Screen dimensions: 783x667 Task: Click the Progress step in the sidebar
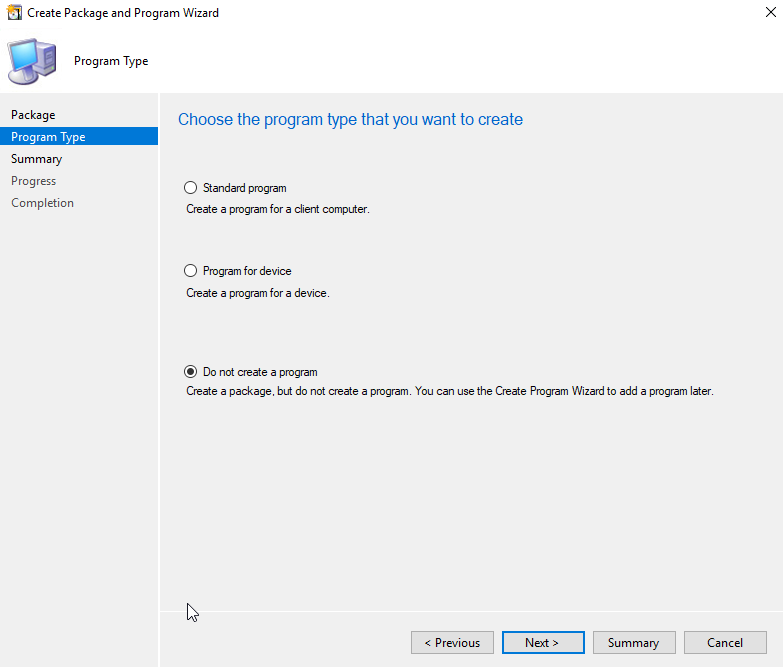pyautogui.click(x=33, y=181)
